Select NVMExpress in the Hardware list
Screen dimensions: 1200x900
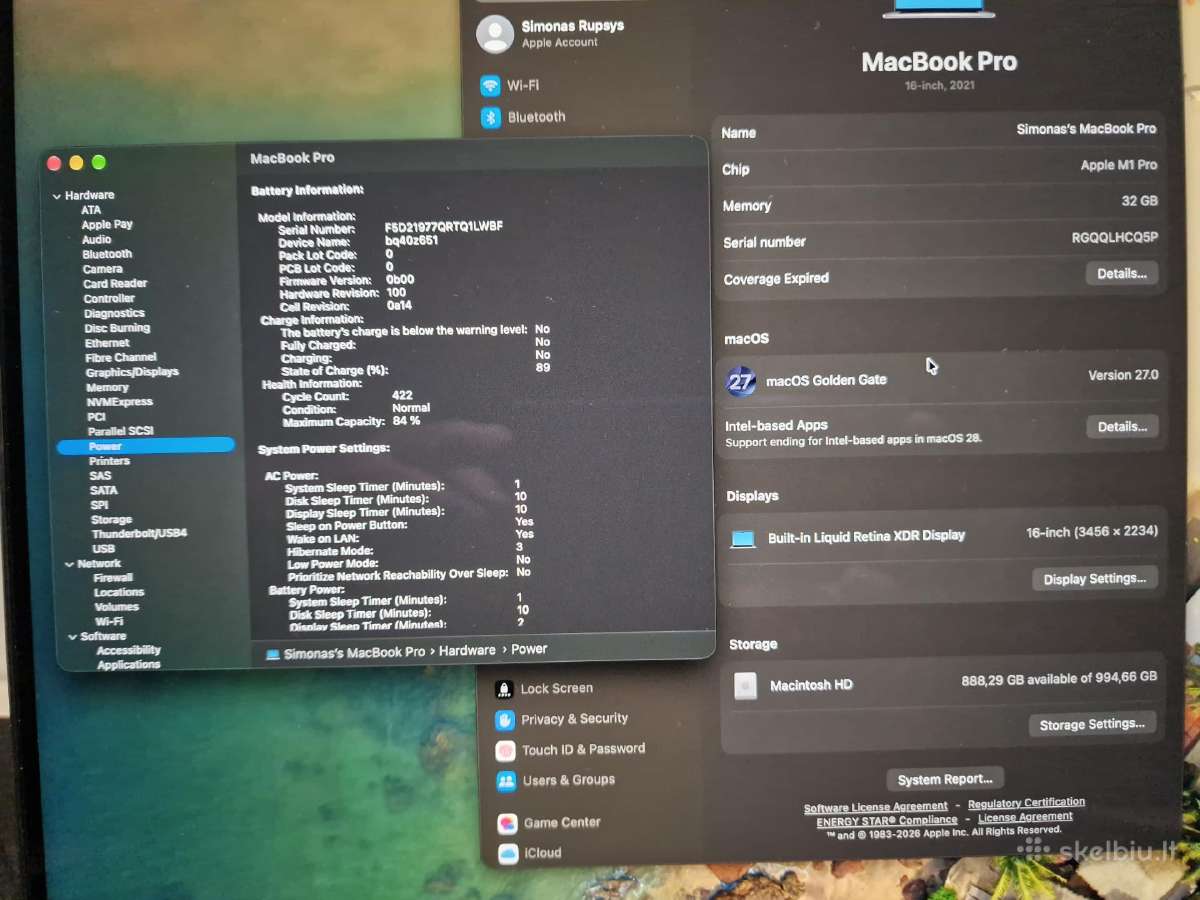point(120,402)
